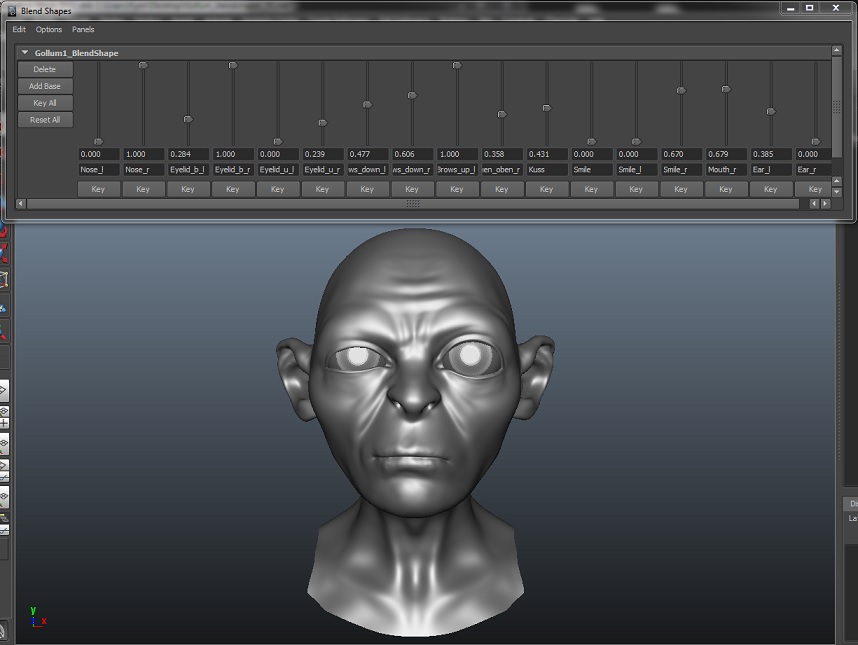
Task: Click the Smile_r slider handle
Action: [682, 90]
